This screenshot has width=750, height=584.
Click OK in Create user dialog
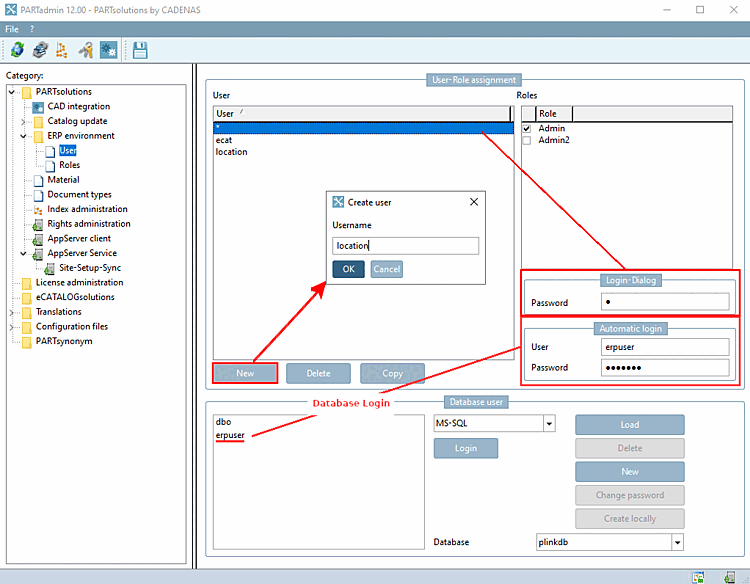pos(349,269)
